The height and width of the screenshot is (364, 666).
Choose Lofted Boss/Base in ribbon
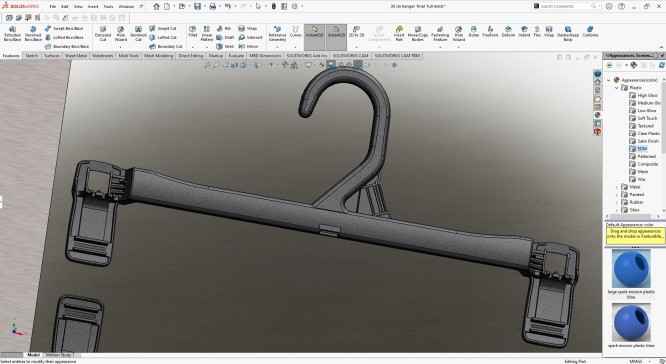[64, 37]
